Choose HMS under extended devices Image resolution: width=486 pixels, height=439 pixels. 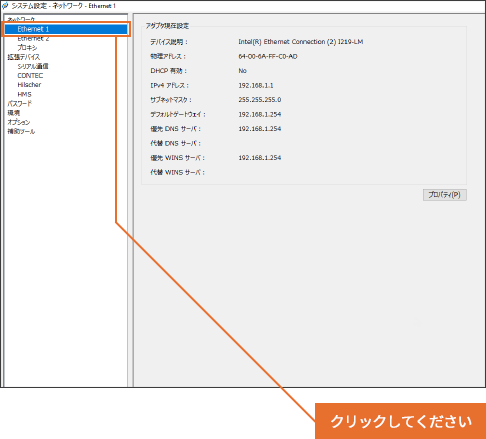(x=24, y=94)
